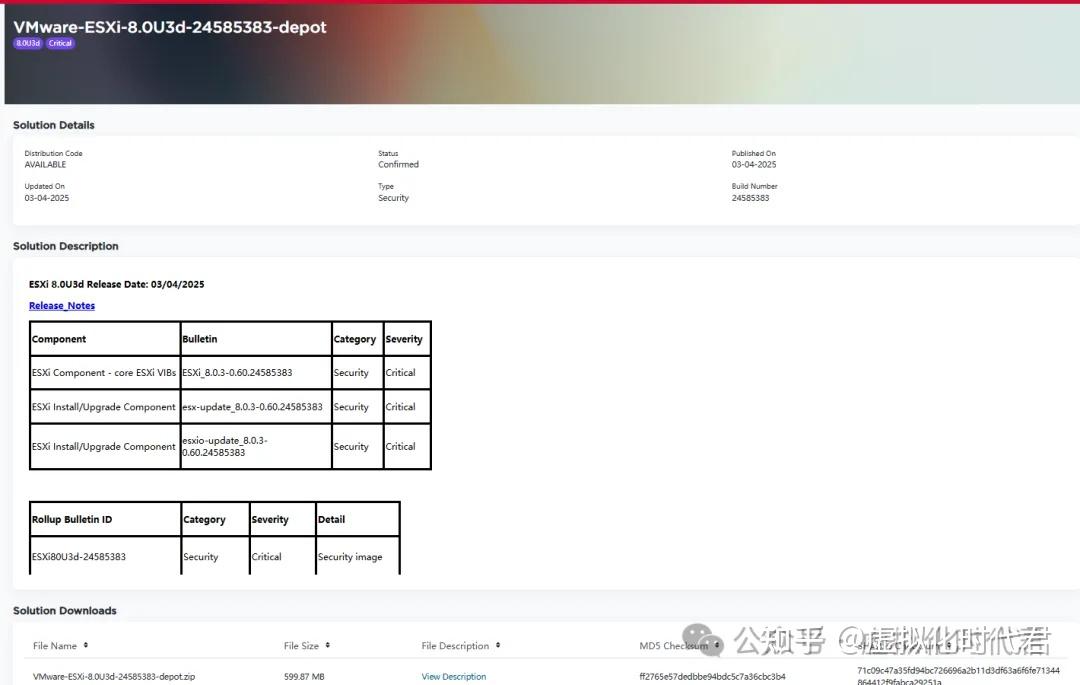Click the File Size column header label

[x=301, y=646]
